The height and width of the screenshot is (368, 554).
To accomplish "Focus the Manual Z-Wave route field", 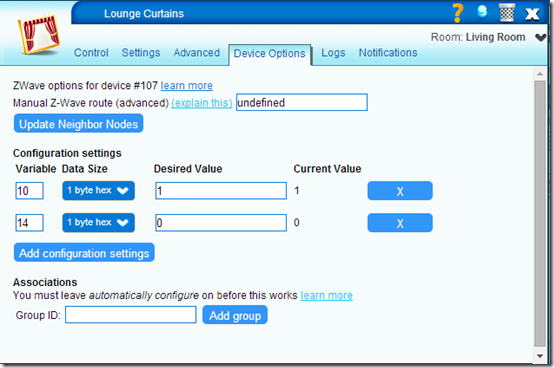I will pyautogui.click(x=302, y=102).
